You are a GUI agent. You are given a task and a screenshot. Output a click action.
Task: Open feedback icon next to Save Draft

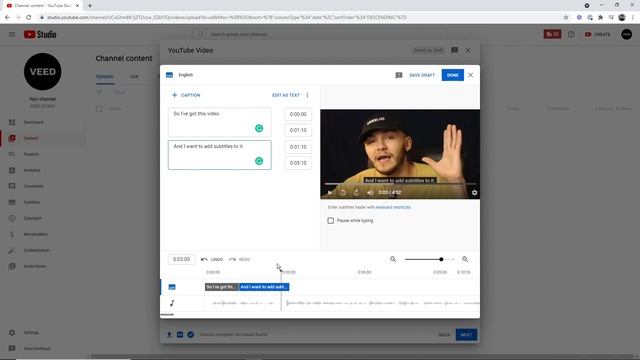click(x=399, y=75)
